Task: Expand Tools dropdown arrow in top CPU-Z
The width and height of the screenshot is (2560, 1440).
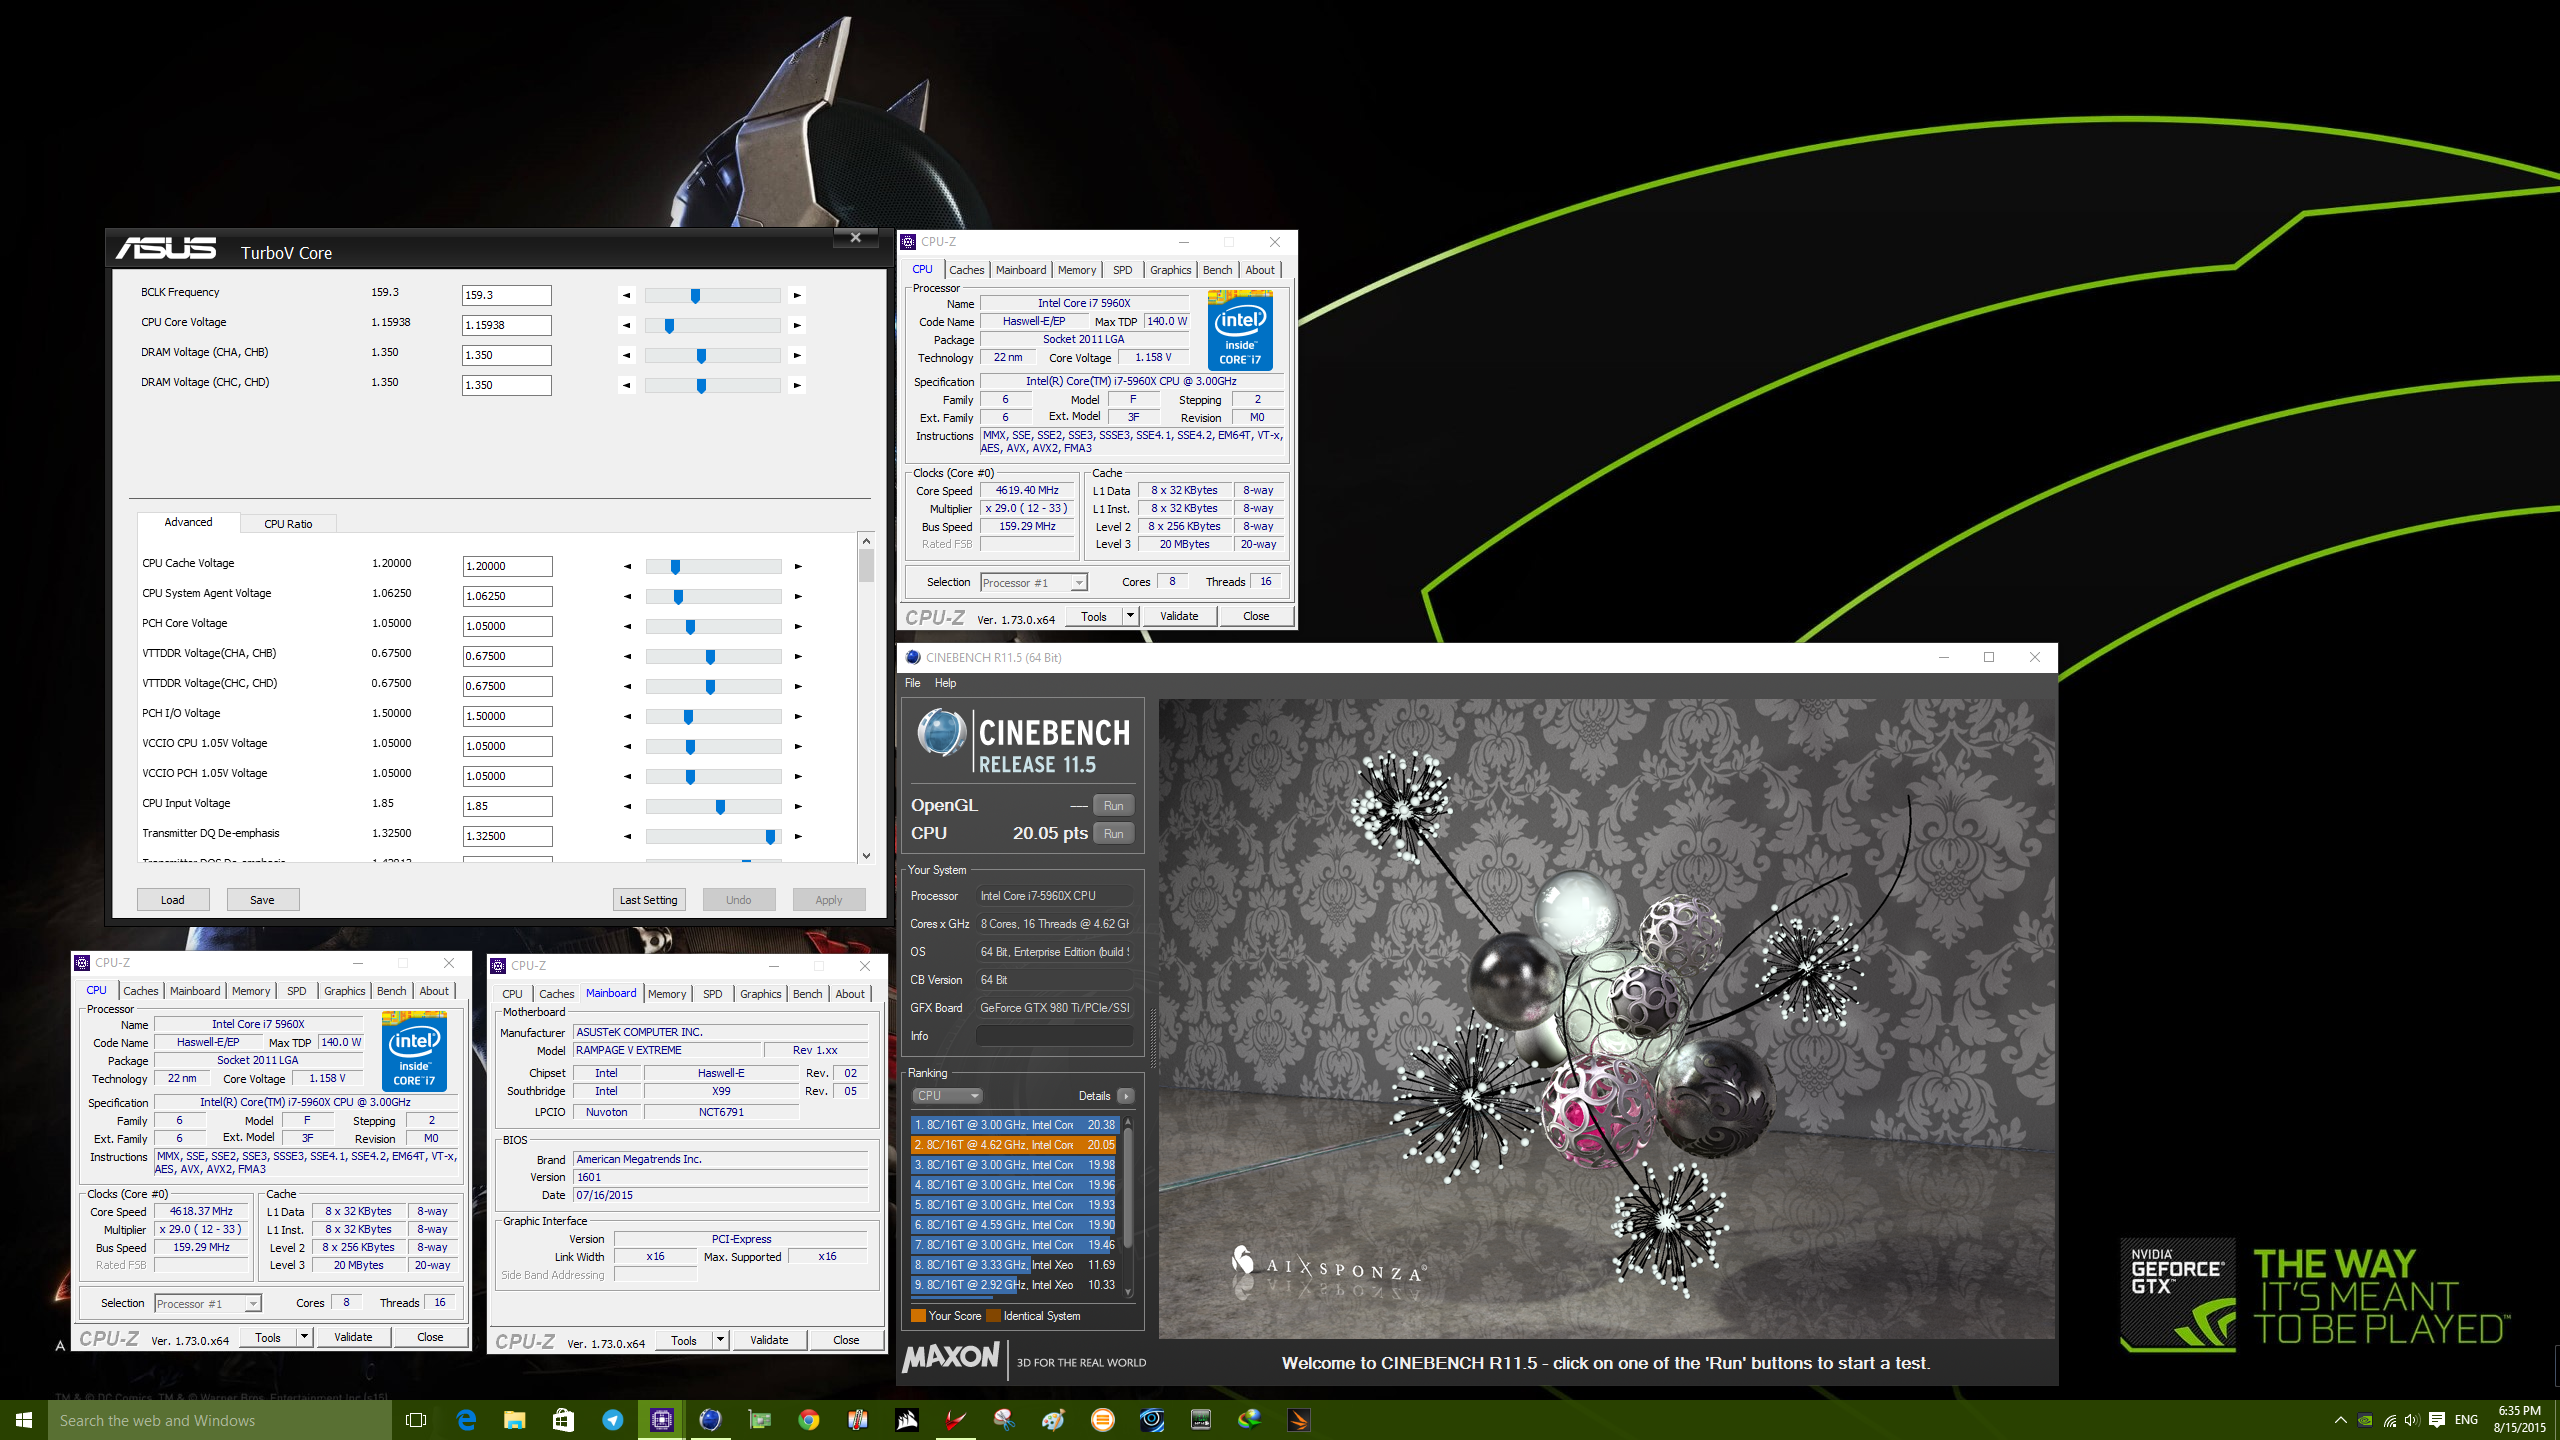Action: pyautogui.click(x=1131, y=616)
